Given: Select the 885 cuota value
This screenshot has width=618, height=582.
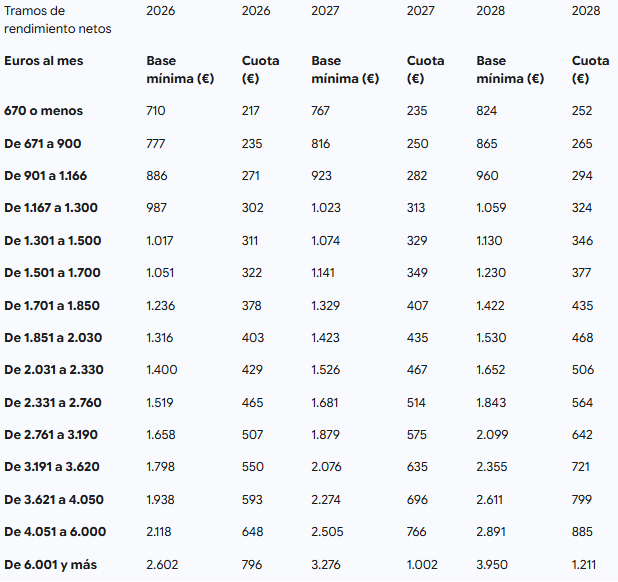Looking at the screenshot, I should (x=583, y=531).
